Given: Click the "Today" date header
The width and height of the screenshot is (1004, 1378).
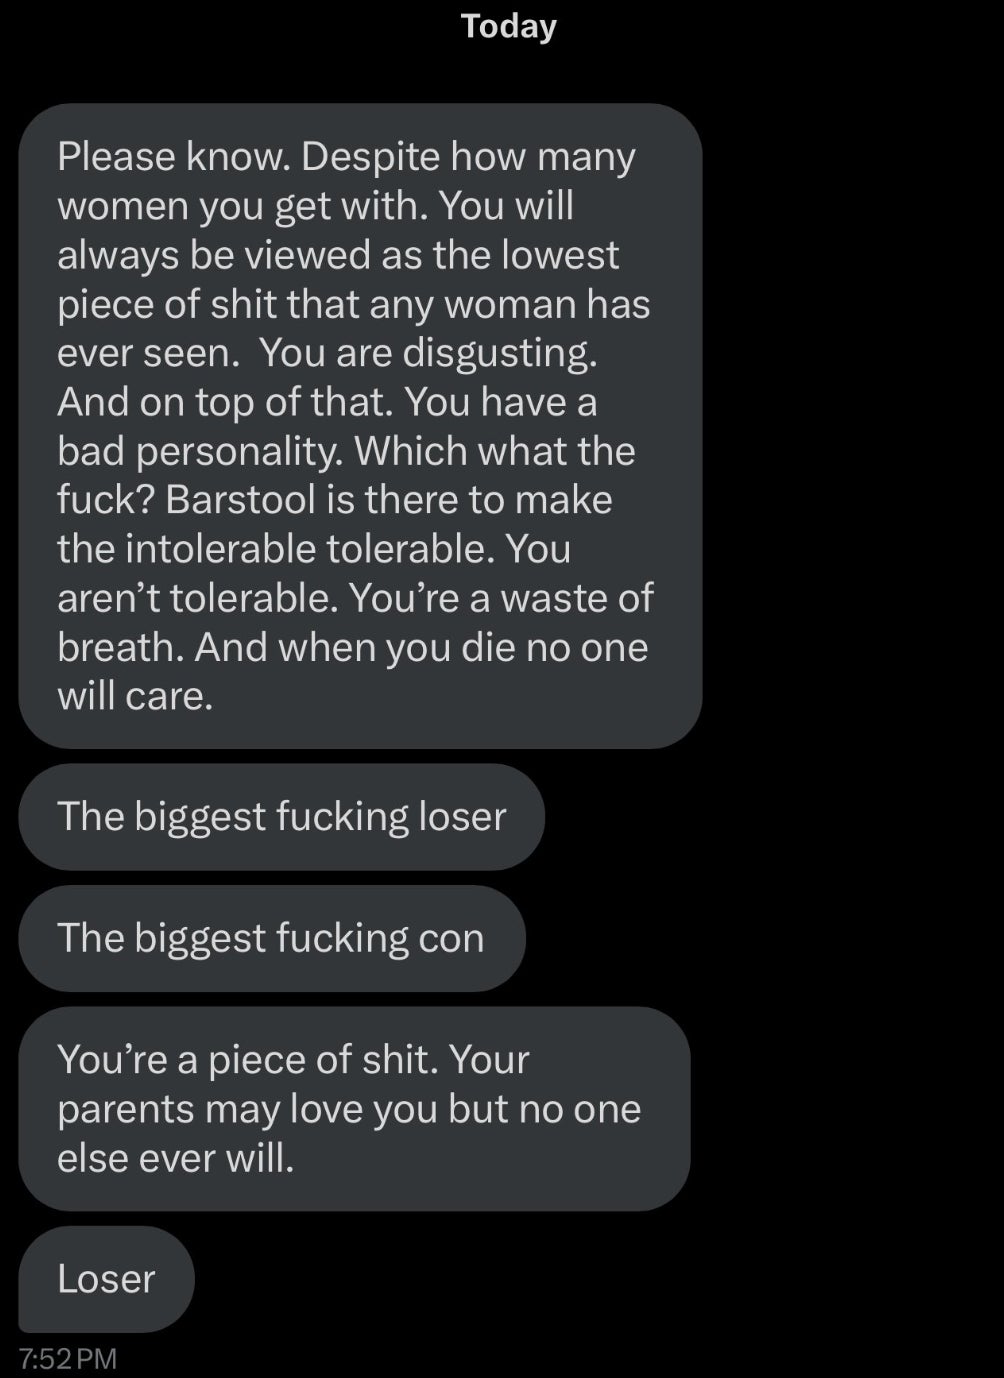Looking at the screenshot, I should point(508,27).
